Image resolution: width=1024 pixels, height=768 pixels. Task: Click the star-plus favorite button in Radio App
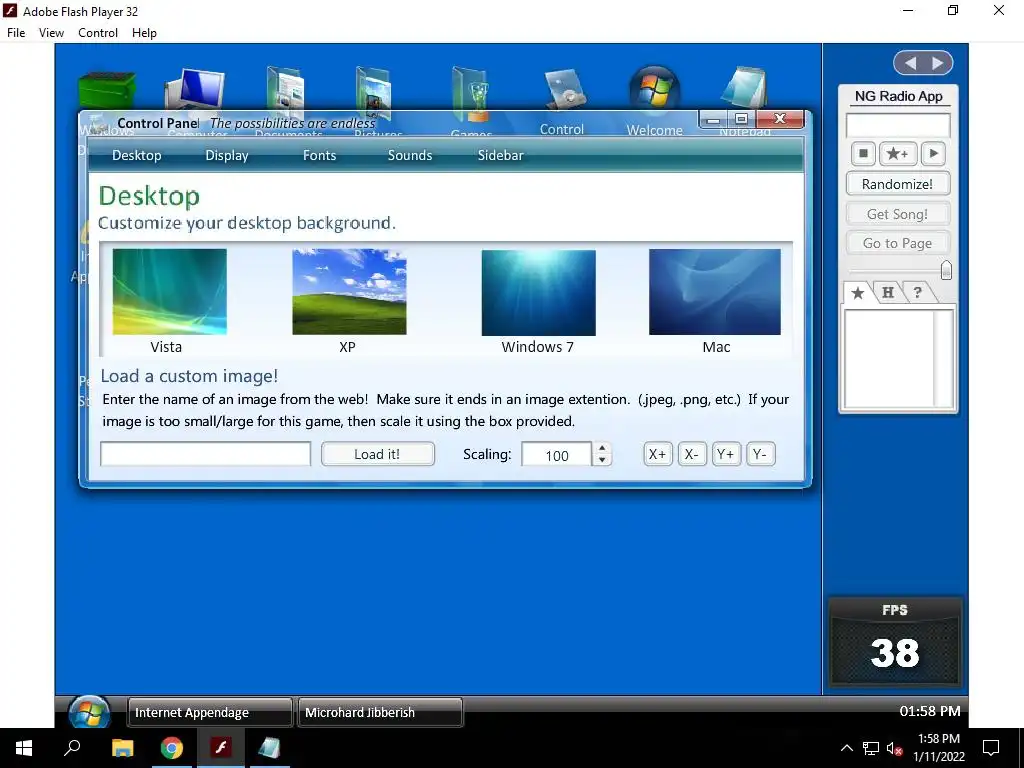(x=897, y=153)
